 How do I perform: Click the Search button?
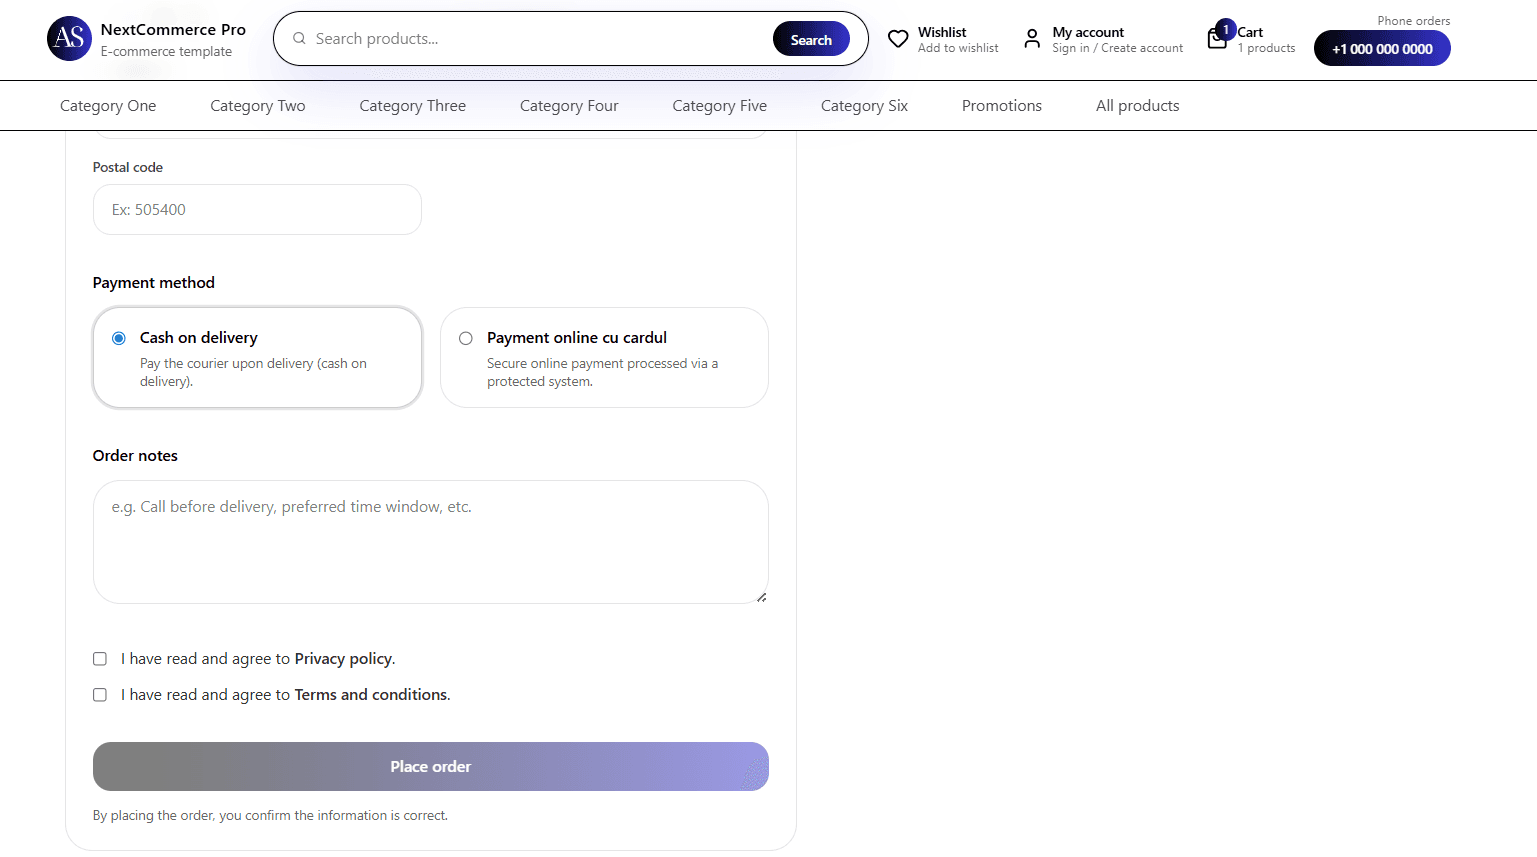(x=811, y=38)
